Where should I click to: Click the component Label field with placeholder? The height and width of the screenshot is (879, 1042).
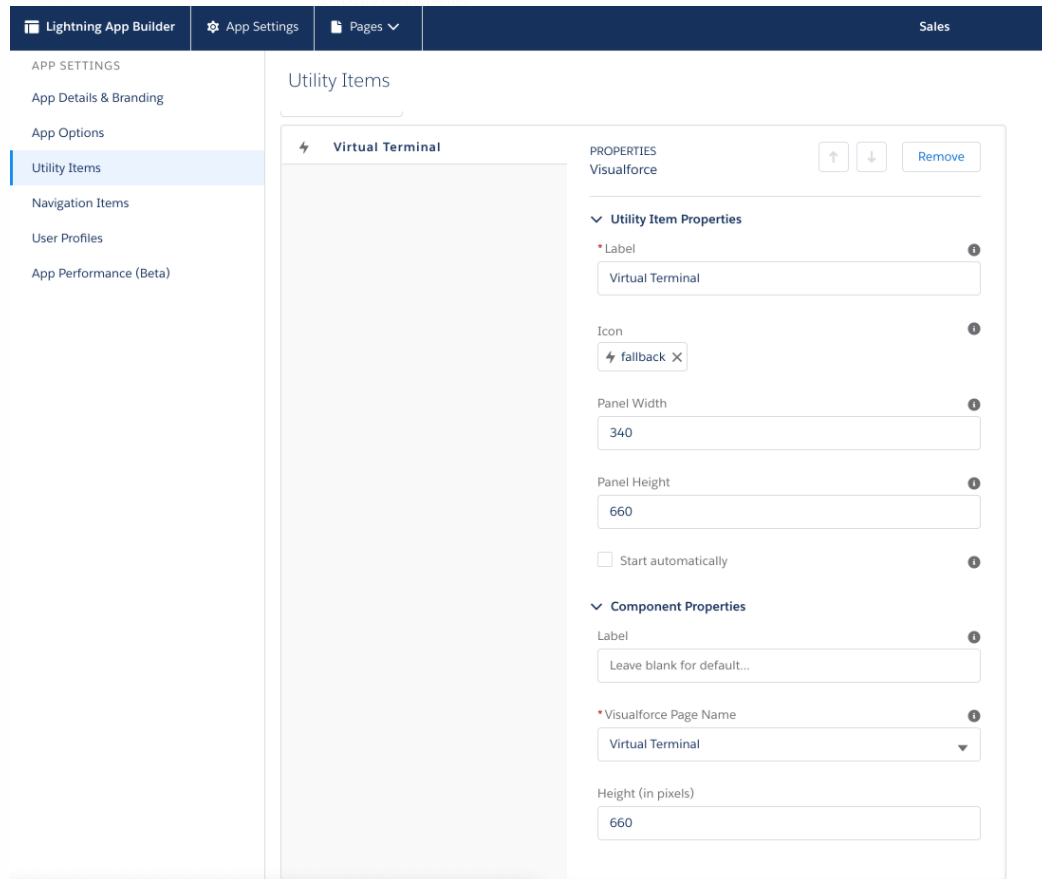tap(788, 666)
